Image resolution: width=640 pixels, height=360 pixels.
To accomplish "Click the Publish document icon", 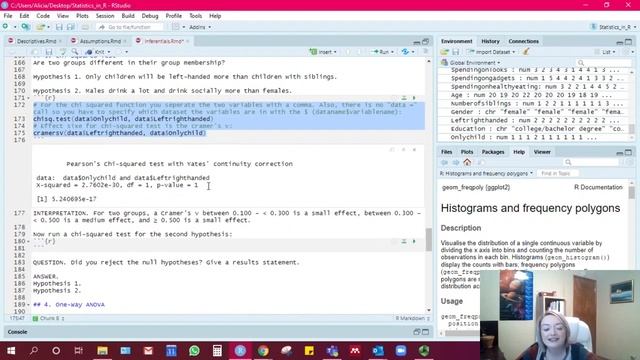I will click(405, 52).
